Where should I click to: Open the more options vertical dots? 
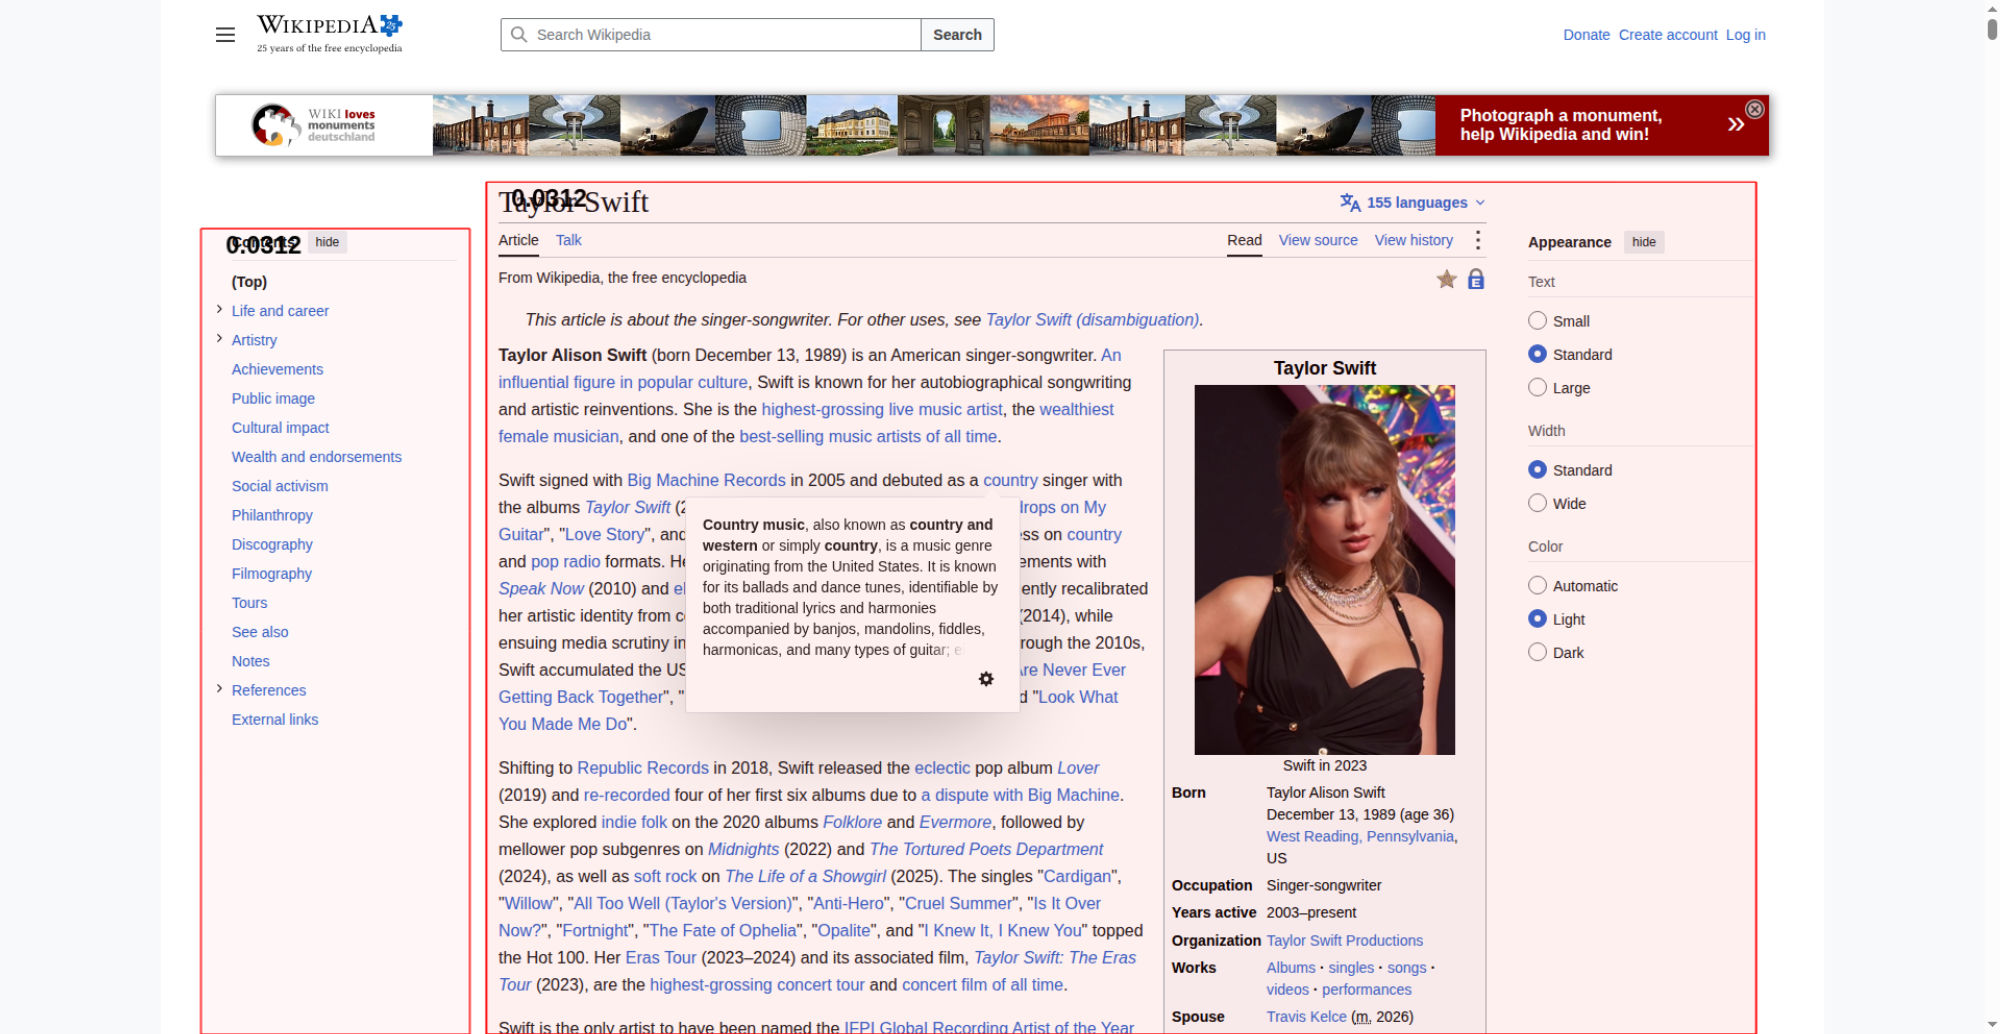tap(1477, 240)
